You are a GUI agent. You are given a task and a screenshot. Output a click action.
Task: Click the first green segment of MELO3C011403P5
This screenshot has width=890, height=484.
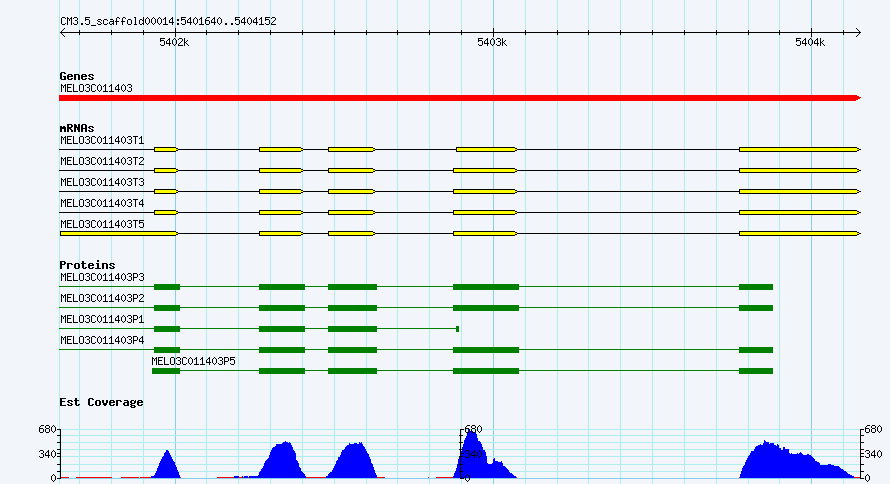[x=166, y=371]
